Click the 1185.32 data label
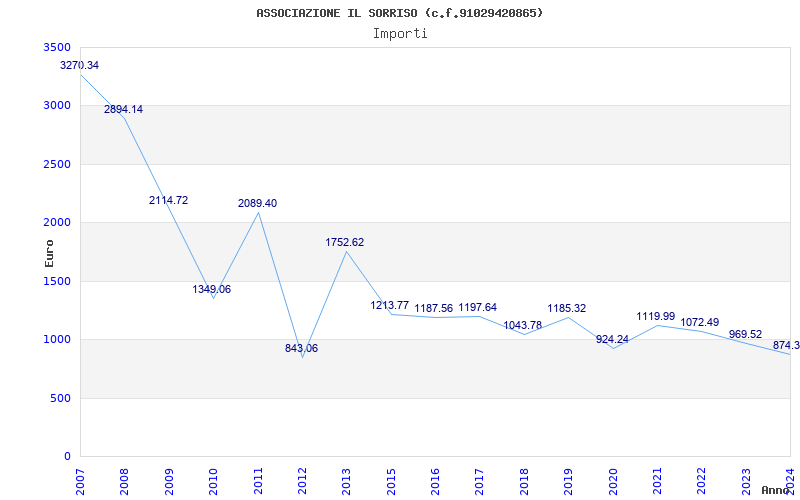The width and height of the screenshot is (800, 500). pyautogui.click(x=567, y=308)
